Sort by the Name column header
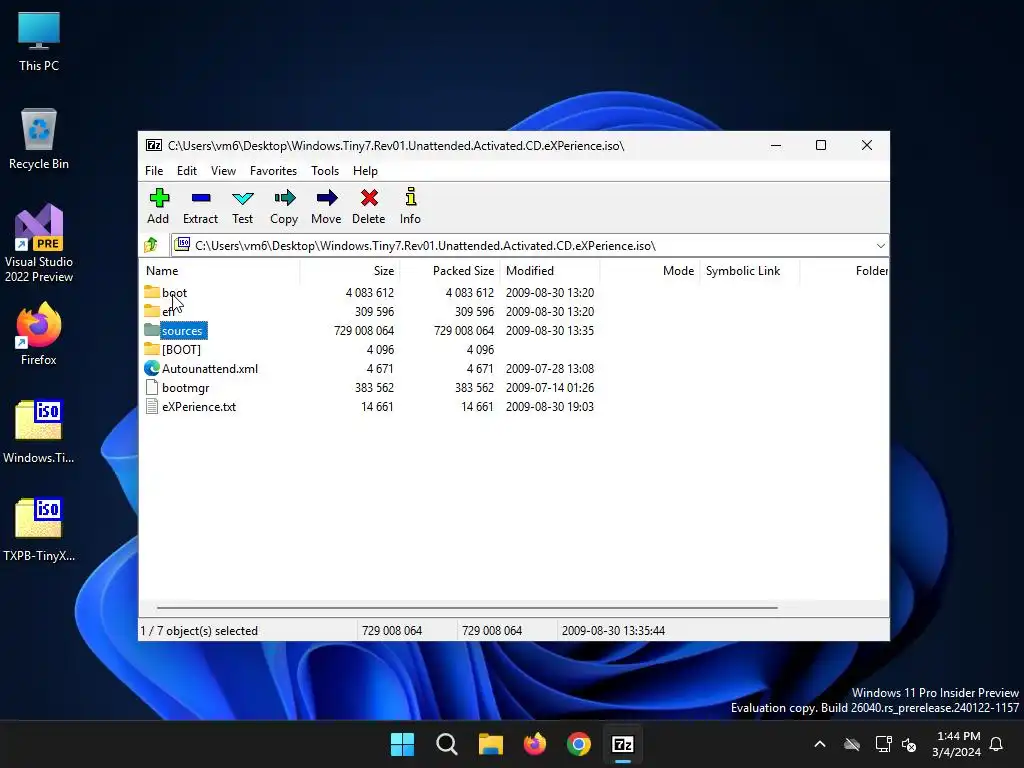Viewport: 1024px width, 768px height. coord(220,270)
